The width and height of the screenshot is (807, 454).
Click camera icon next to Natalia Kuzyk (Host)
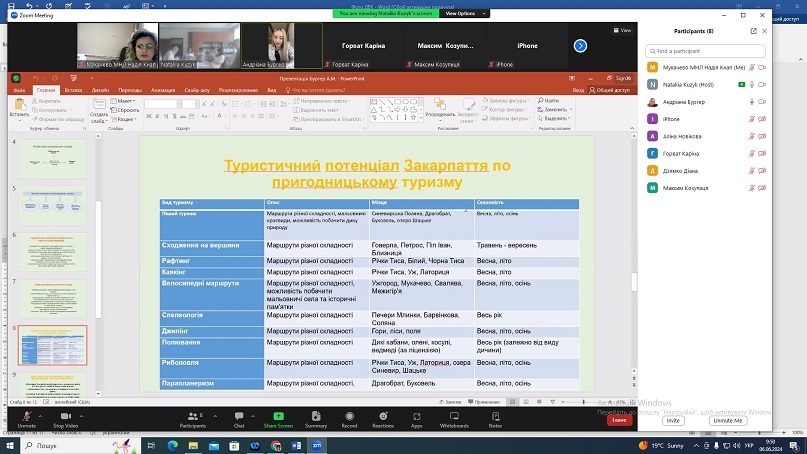tap(762, 84)
